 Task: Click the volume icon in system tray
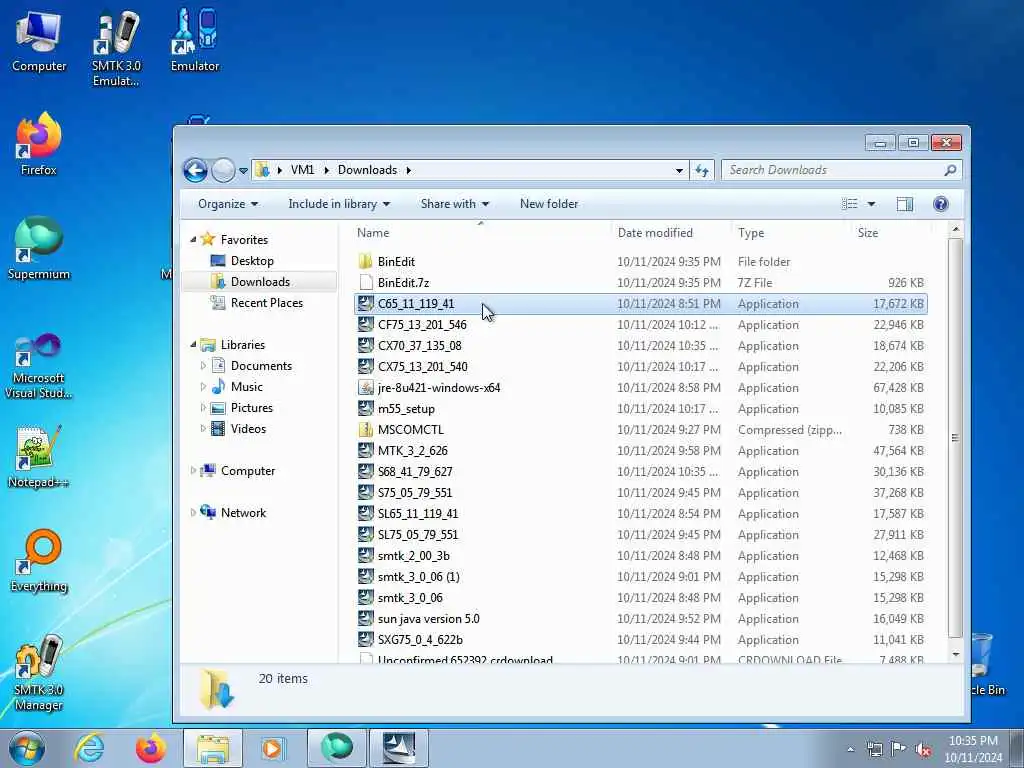pos(923,749)
